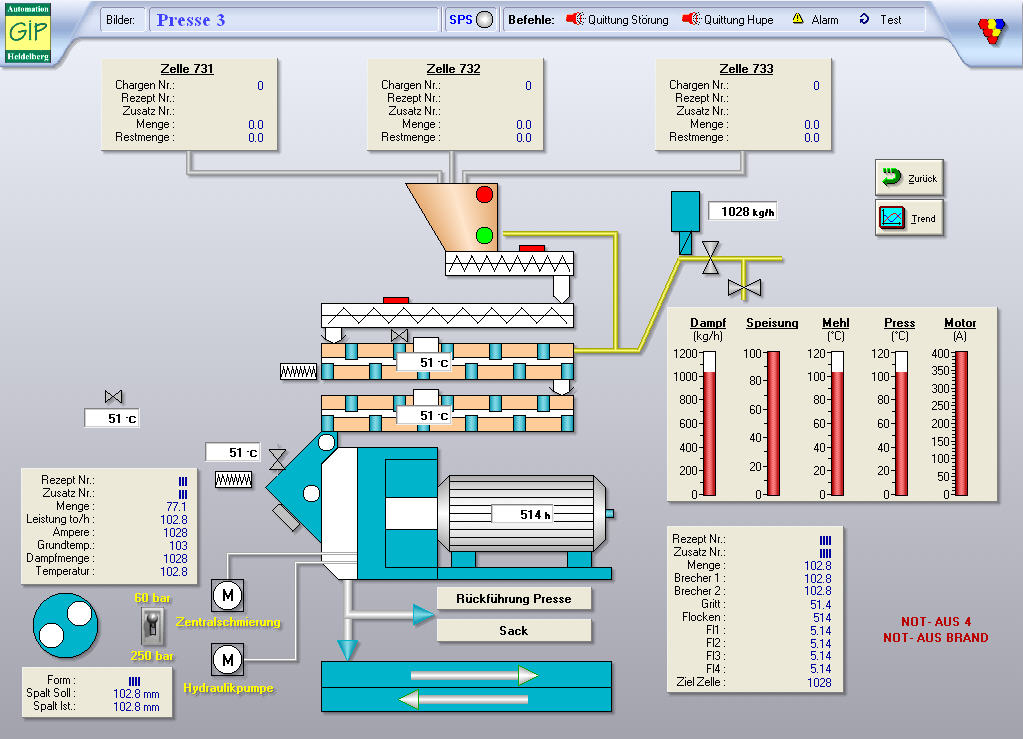Click the green indicator light on hopper
This screenshot has width=1023, height=739.
pos(485,236)
